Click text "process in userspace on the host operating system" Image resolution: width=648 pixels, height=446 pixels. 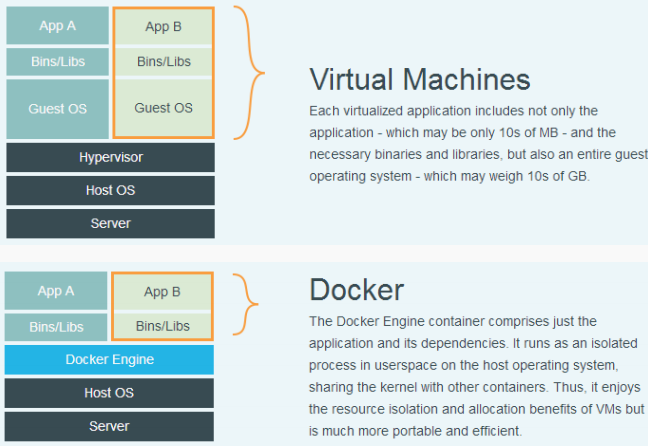463,365
